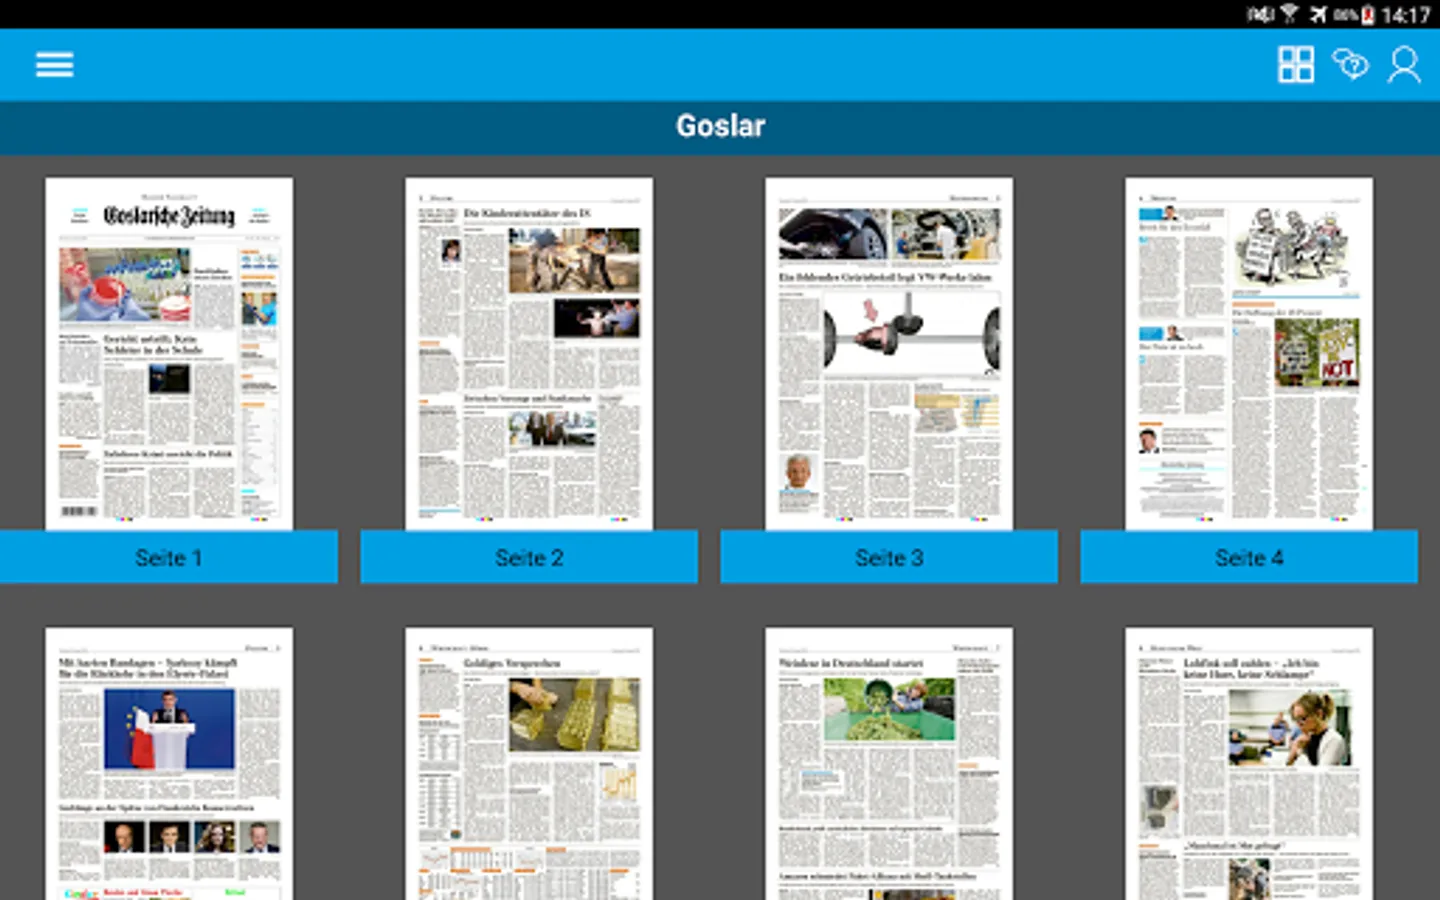Select the Seite 1 label button

click(169, 557)
